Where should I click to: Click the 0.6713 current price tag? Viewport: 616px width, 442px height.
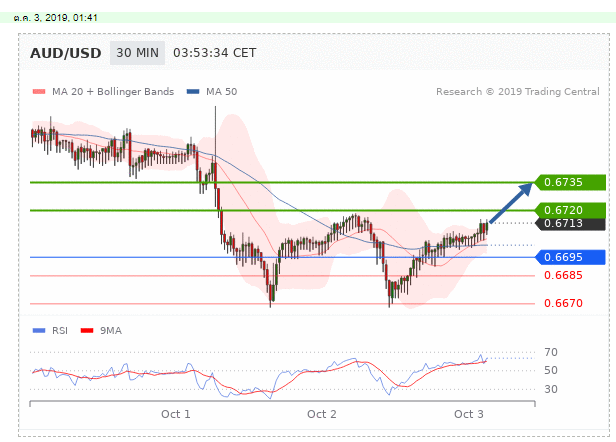[570, 223]
